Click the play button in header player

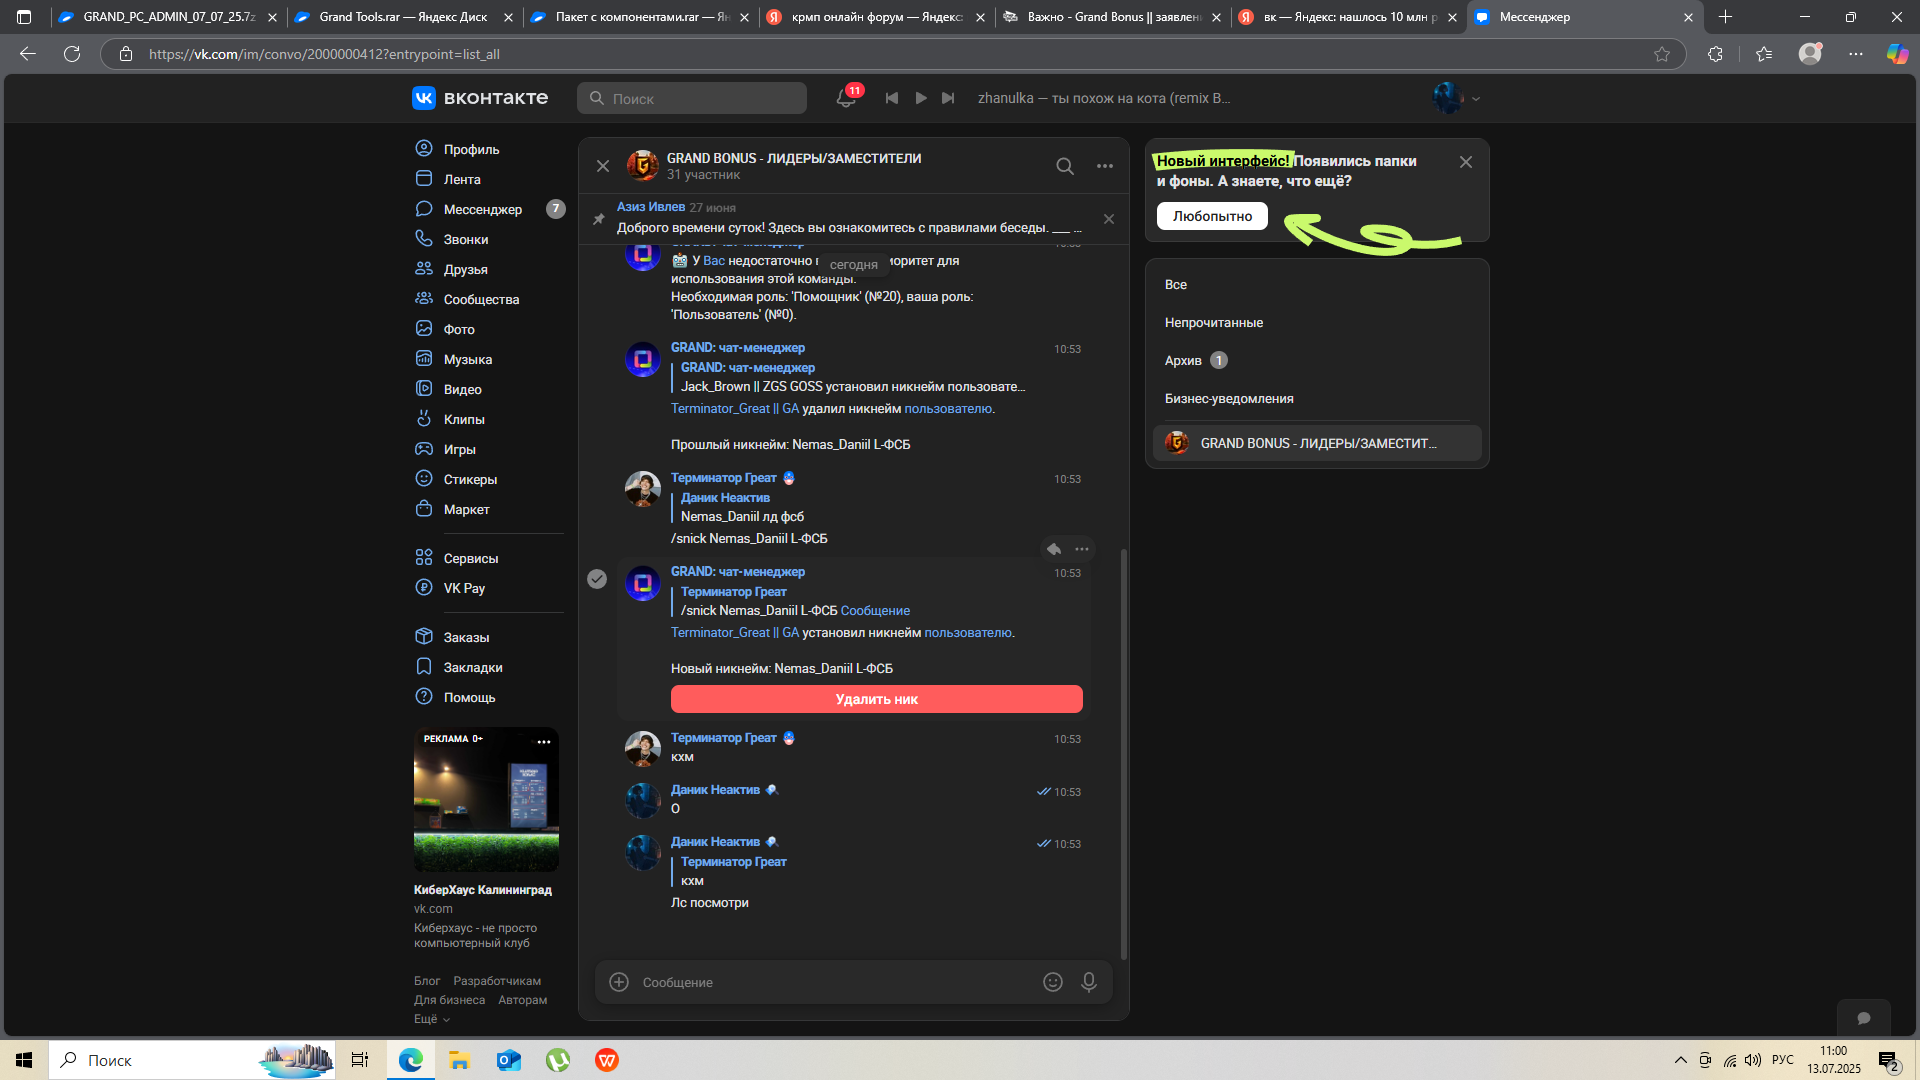(921, 98)
